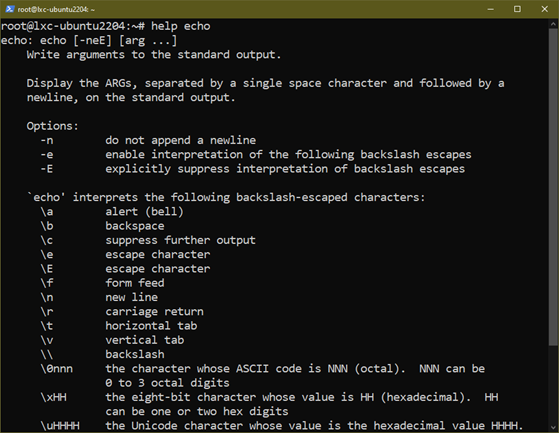Click the scrollbar down arrow
The image size is (559, 433).
[x=553, y=427]
